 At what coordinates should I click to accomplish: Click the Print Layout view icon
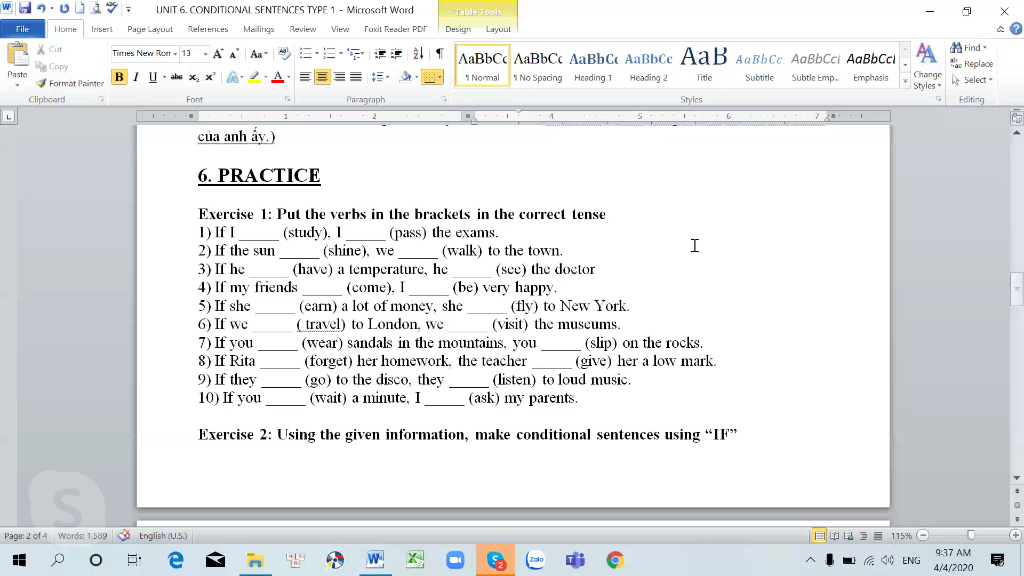(819, 536)
